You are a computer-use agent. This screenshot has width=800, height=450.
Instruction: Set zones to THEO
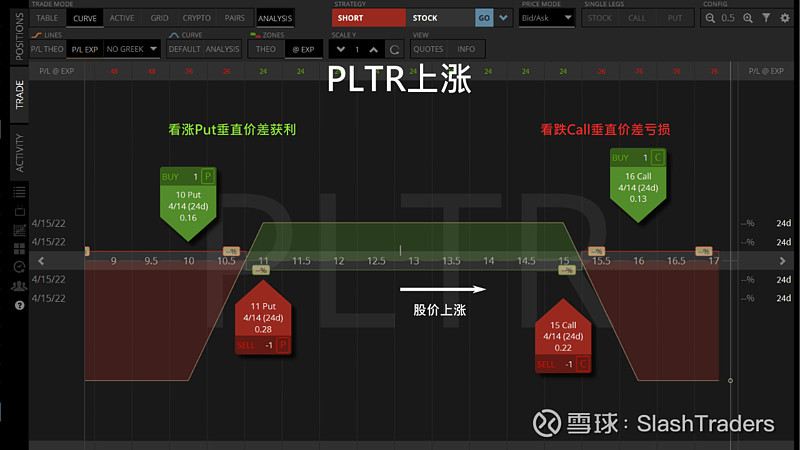point(266,49)
